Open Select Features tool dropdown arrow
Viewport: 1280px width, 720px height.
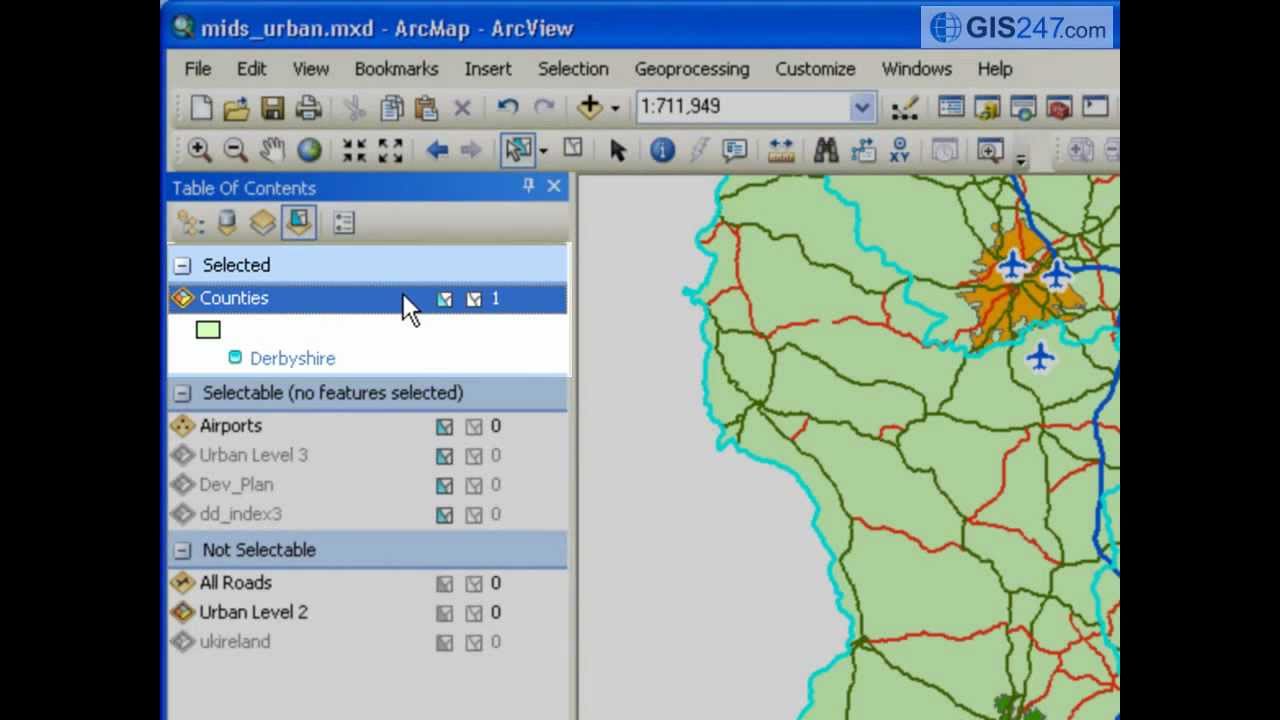[x=543, y=151]
